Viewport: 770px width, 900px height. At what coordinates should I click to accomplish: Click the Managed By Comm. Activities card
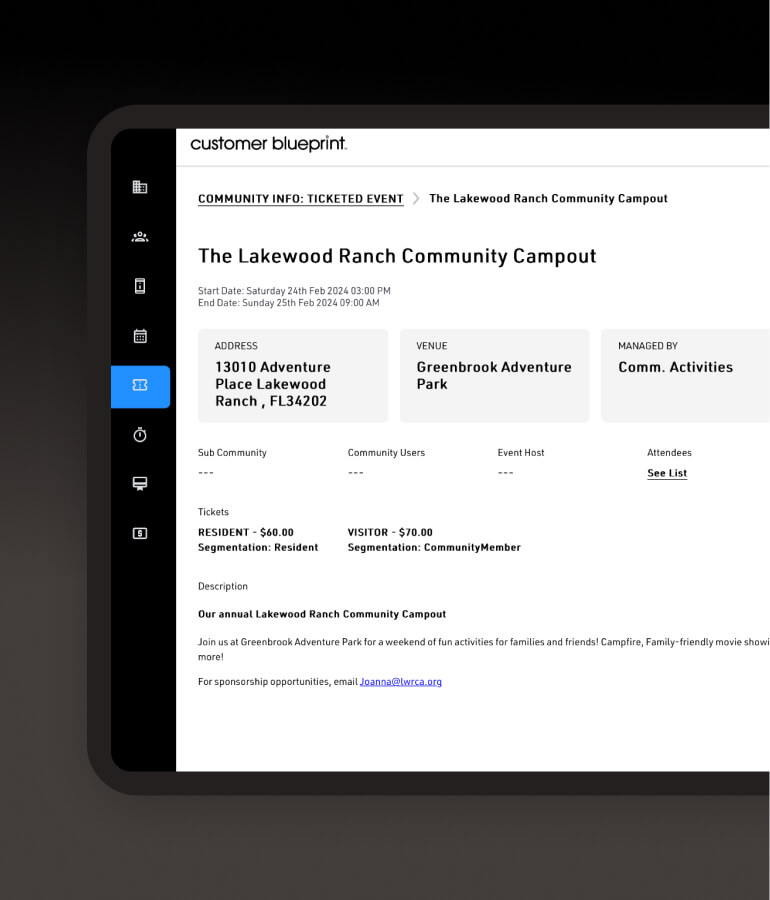(685, 375)
